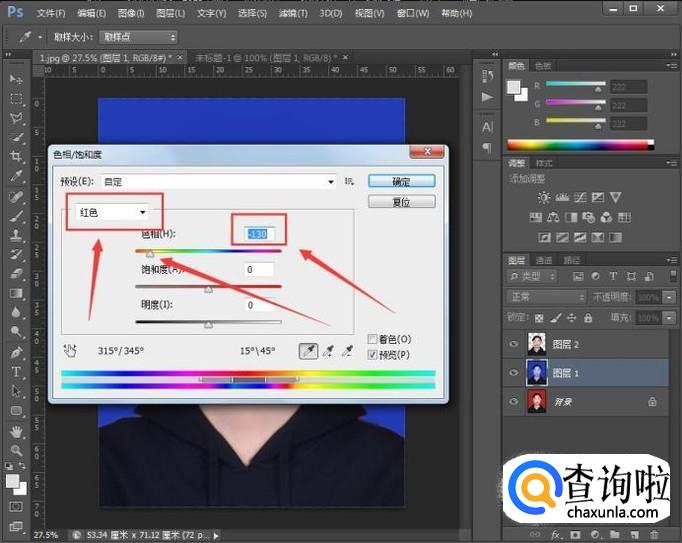Select the Hand tool in toolbar

click(x=16, y=432)
